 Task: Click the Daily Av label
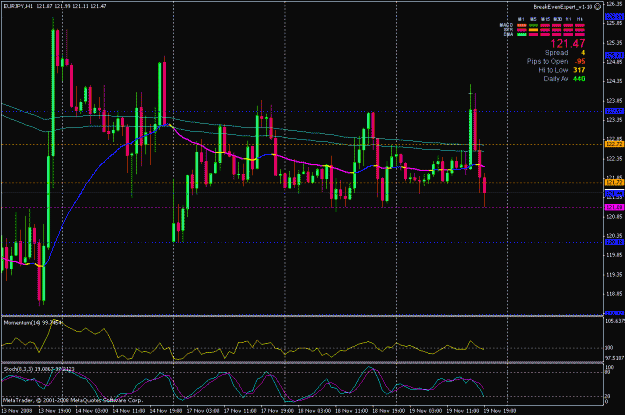[x=556, y=79]
